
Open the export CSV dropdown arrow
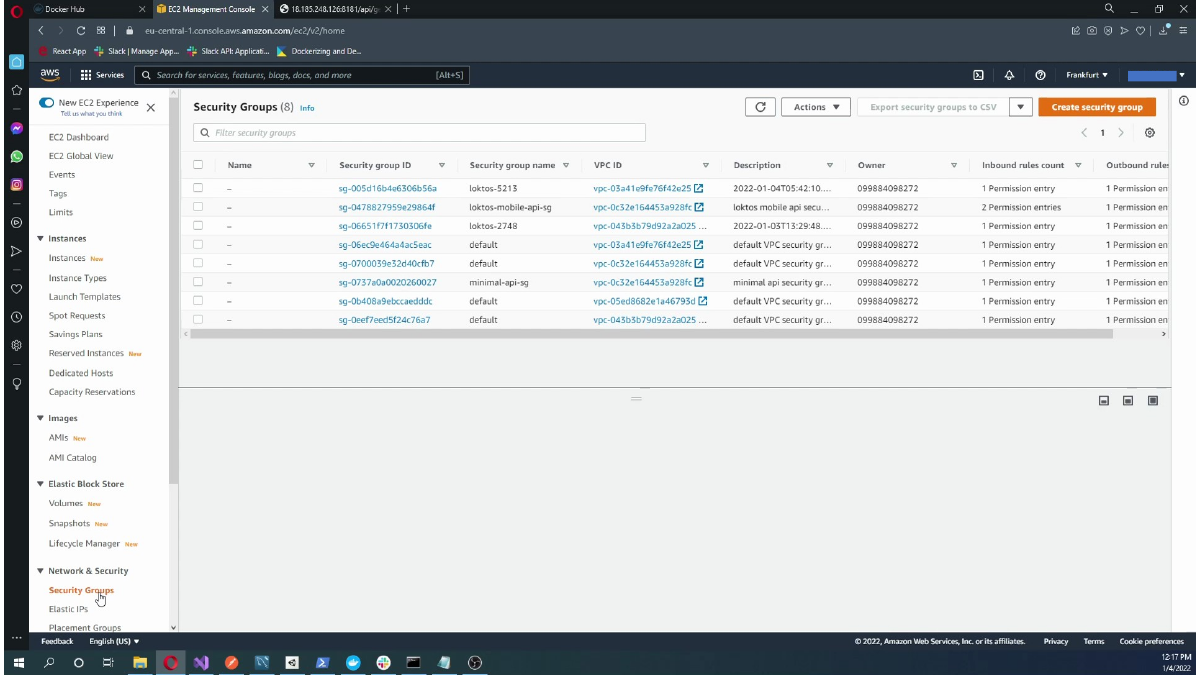(x=1021, y=107)
